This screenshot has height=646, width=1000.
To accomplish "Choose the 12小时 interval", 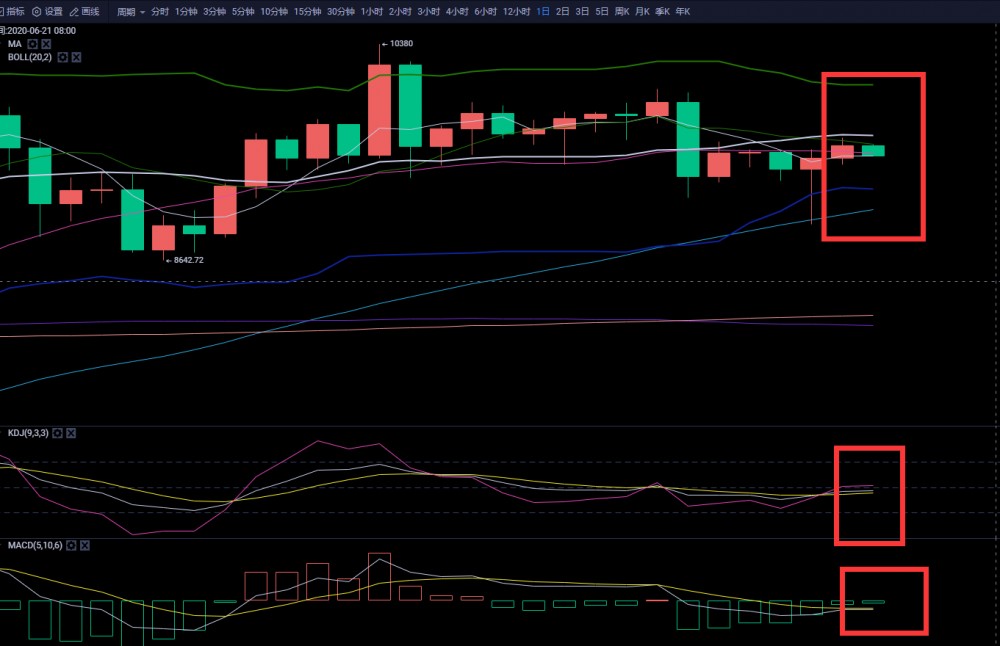I will pos(516,12).
